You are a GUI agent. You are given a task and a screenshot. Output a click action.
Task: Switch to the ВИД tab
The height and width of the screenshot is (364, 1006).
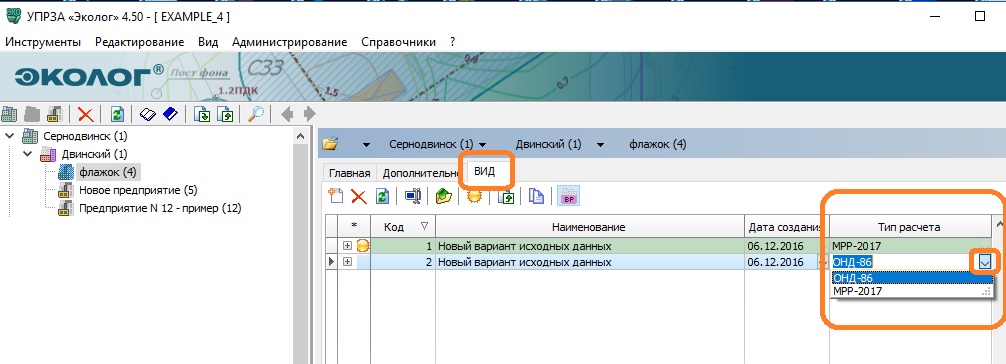(484, 172)
